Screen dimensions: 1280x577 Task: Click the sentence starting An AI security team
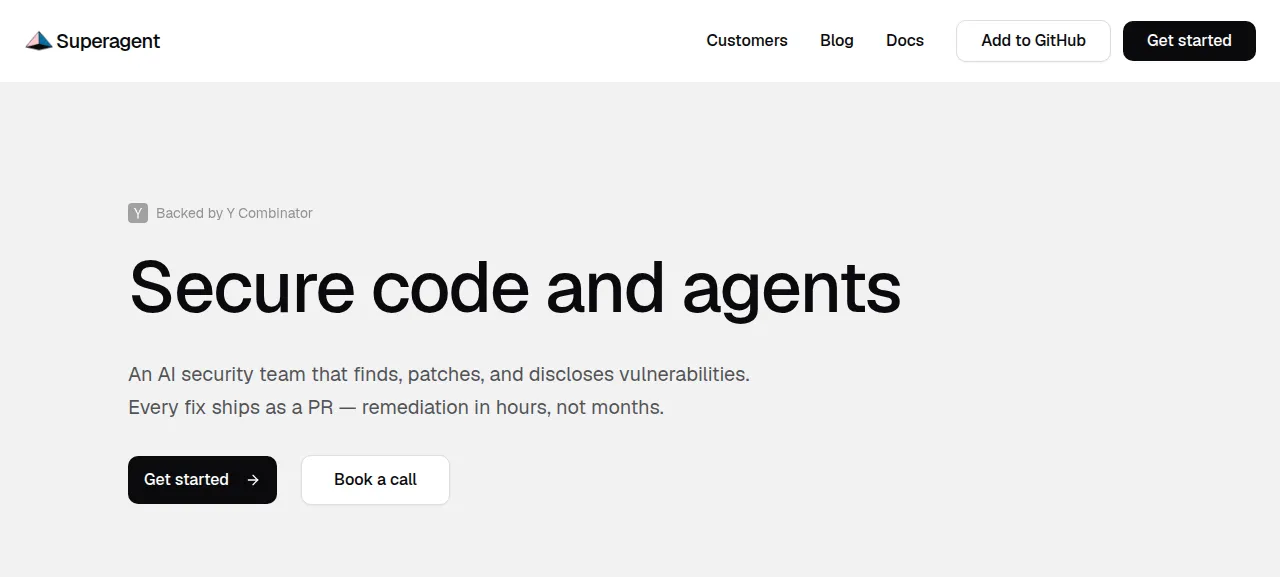439,375
